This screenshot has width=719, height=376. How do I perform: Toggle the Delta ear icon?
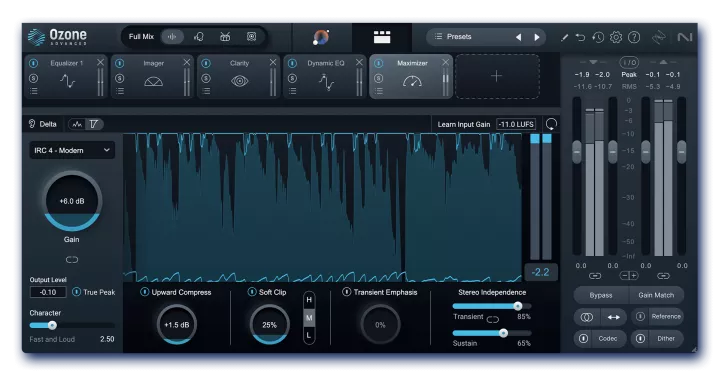point(32,124)
